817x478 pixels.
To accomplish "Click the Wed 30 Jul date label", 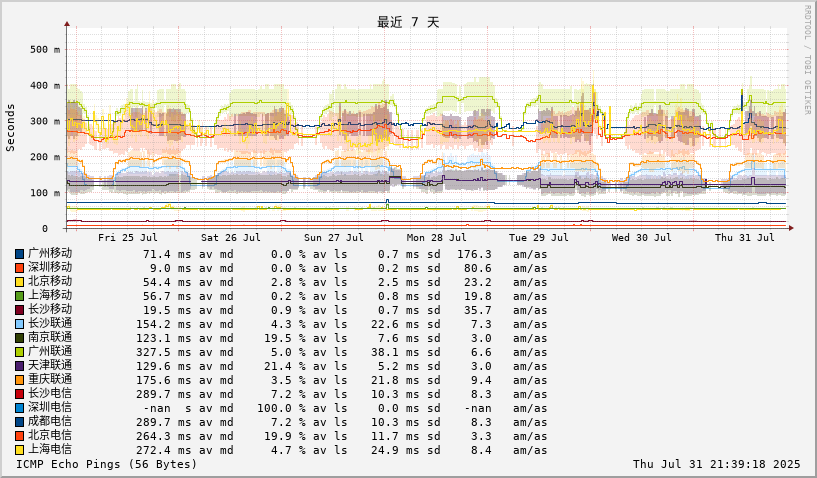I will pos(641,238).
